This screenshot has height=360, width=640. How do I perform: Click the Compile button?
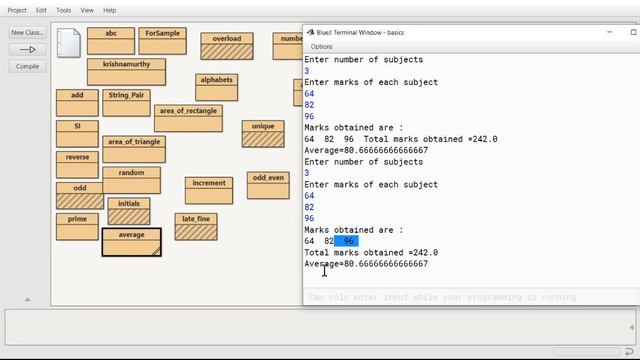27,66
